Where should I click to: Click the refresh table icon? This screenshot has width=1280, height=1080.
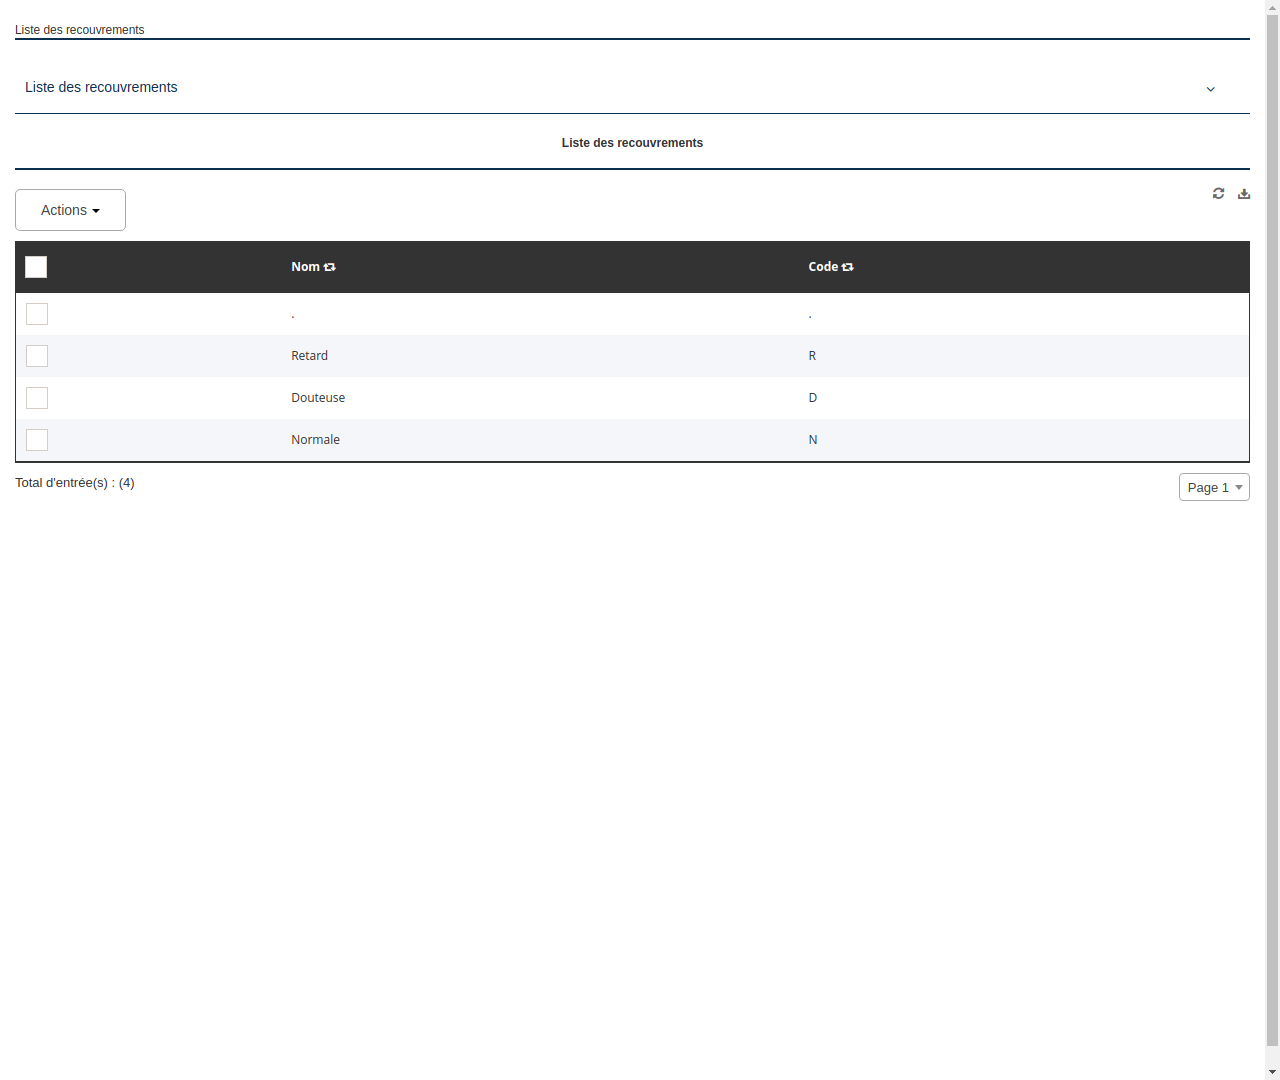1218,193
